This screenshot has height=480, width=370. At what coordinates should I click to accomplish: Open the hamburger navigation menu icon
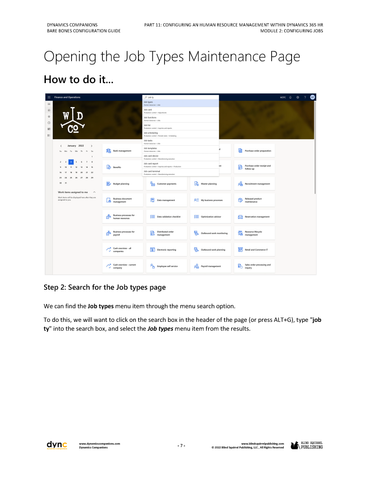pos(49,97)
